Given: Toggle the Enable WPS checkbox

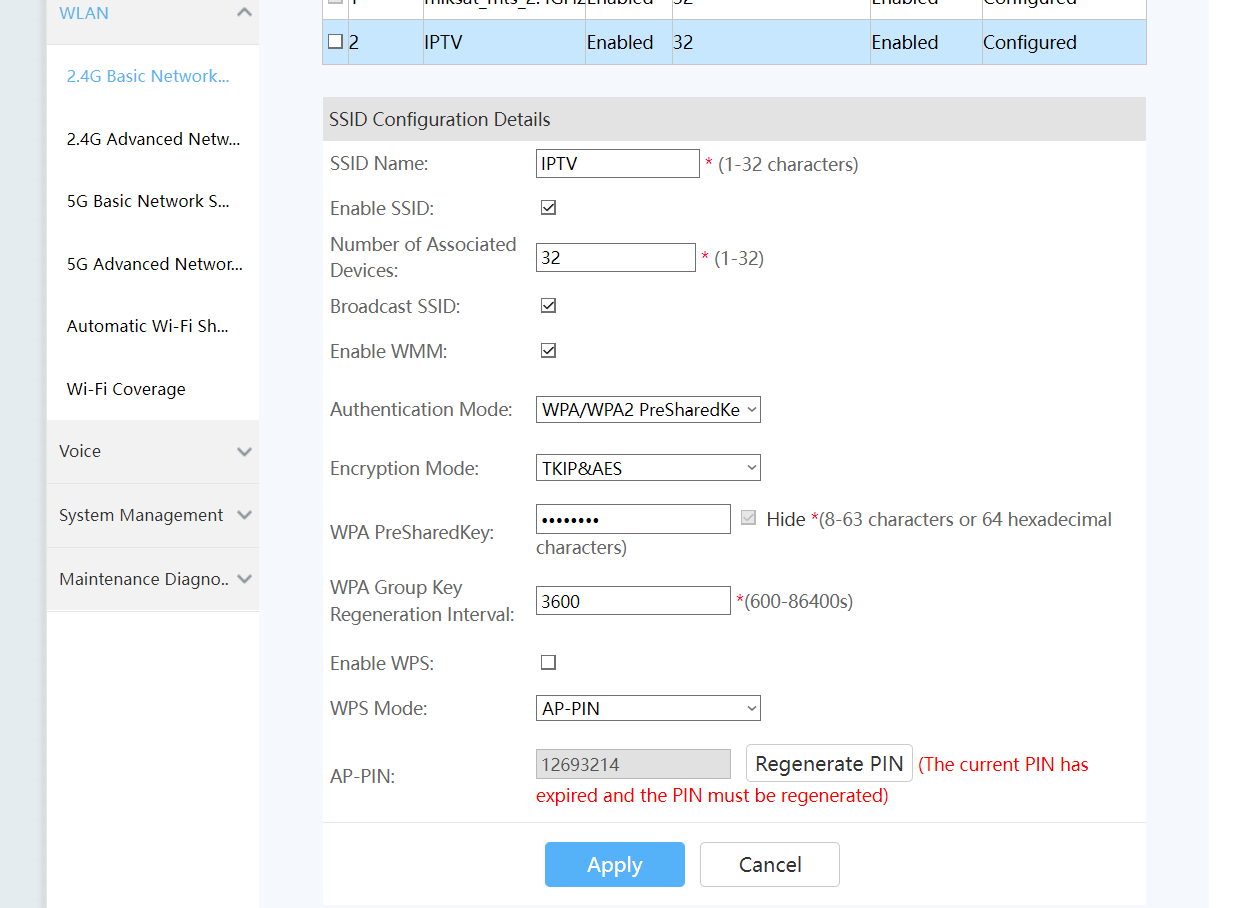Looking at the screenshot, I should (x=548, y=662).
